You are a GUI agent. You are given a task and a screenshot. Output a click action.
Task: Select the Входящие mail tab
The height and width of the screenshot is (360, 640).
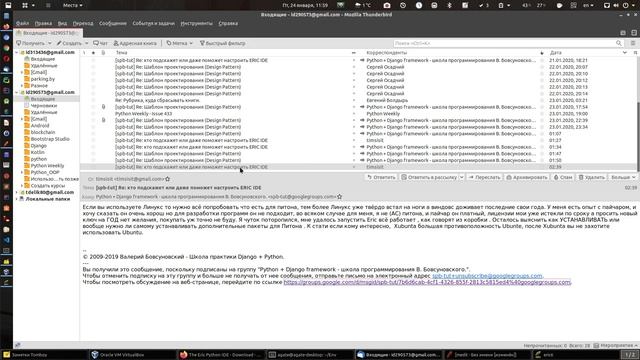coord(48,33)
